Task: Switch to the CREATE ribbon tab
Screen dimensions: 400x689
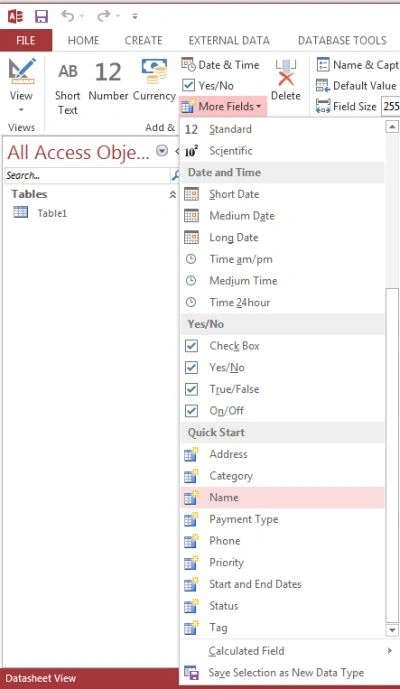Action: tap(143, 40)
